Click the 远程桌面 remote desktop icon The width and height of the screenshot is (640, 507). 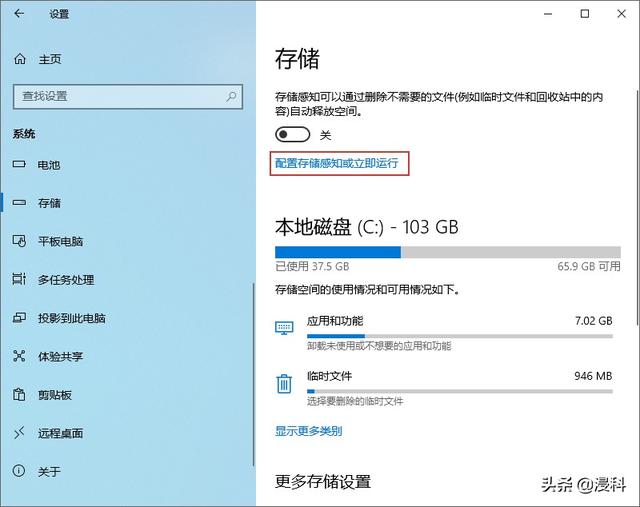pyautogui.click(x=19, y=433)
